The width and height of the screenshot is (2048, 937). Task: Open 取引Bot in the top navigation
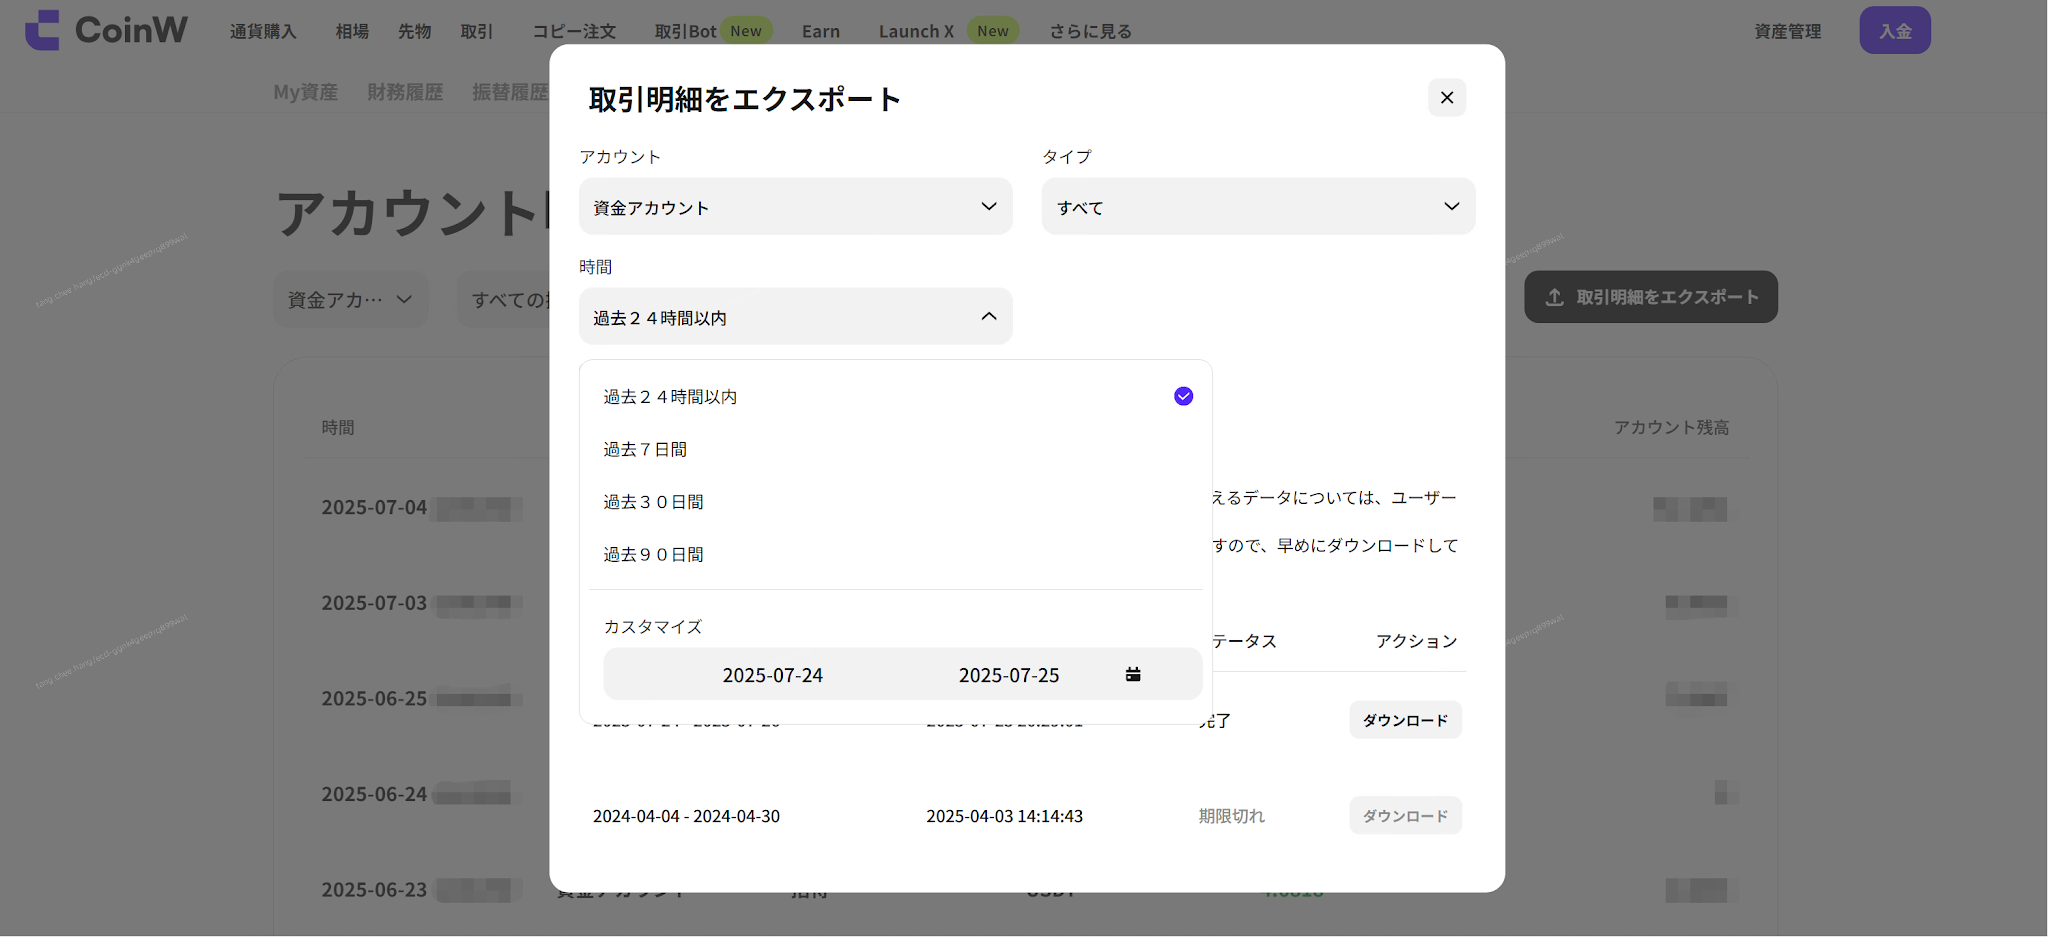click(x=685, y=31)
